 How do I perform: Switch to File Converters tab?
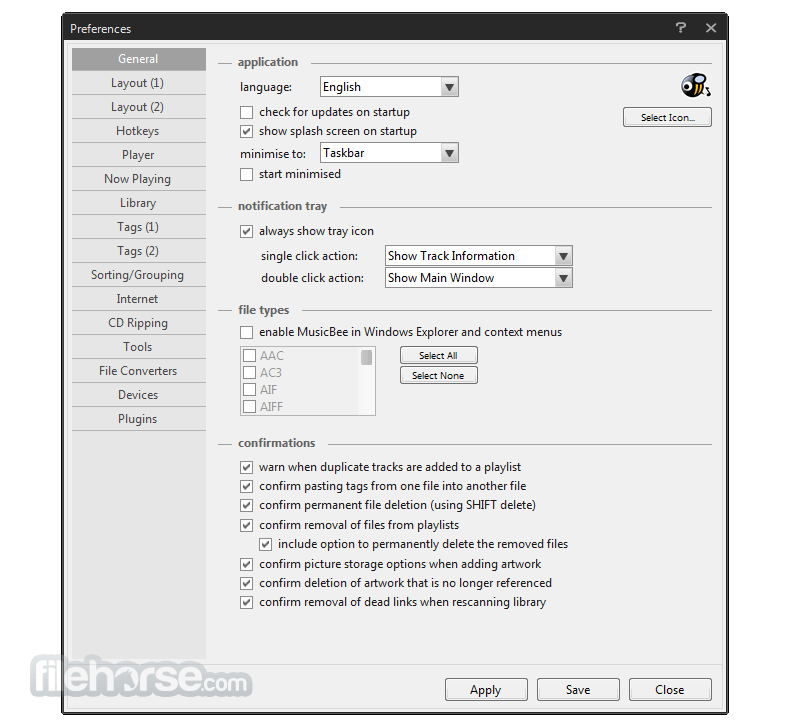[139, 371]
